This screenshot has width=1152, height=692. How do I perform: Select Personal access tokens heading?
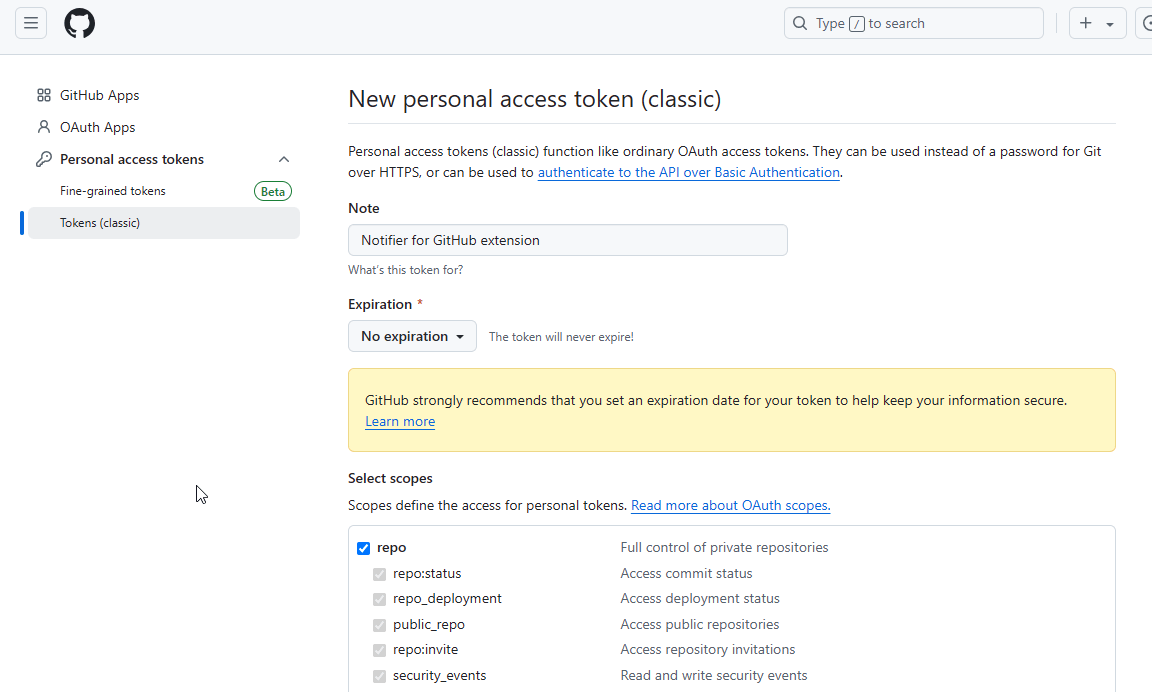click(132, 159)
